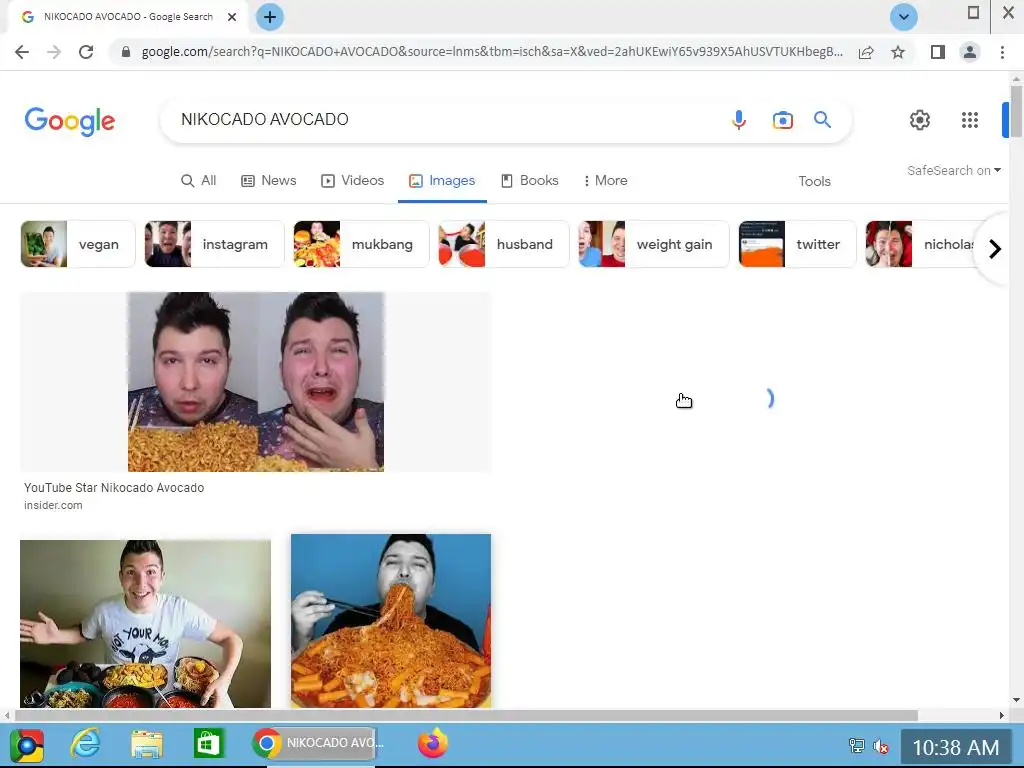This screenshot has width=1024, height=768.
Task: Click the lock icon in address bar
Action: 126,52
